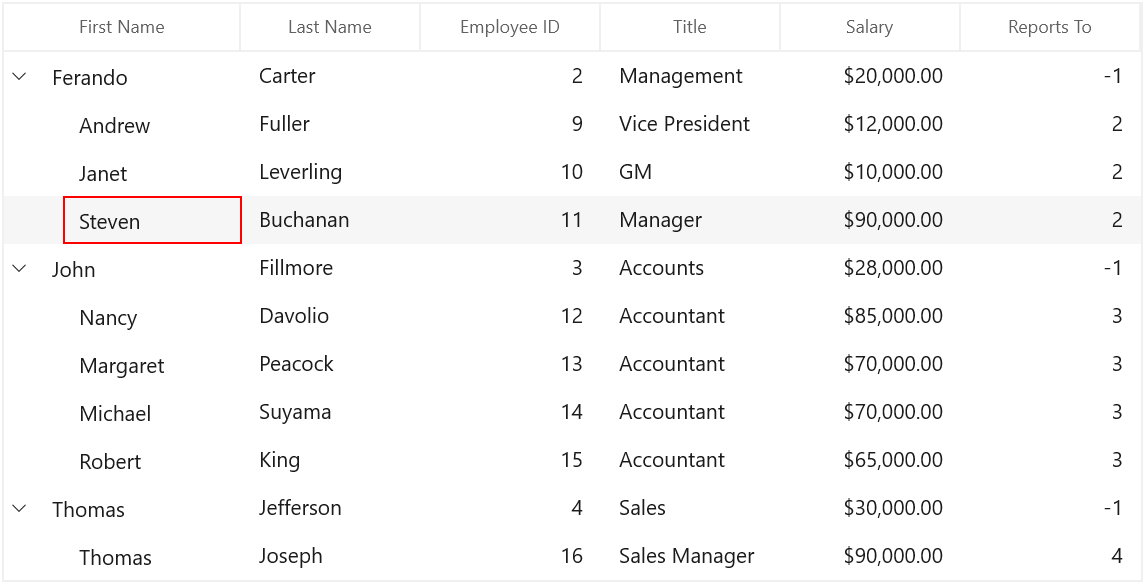Select Thomas in the Joseph row
The height and width of the screenshot is (584, 1145).
115,558
